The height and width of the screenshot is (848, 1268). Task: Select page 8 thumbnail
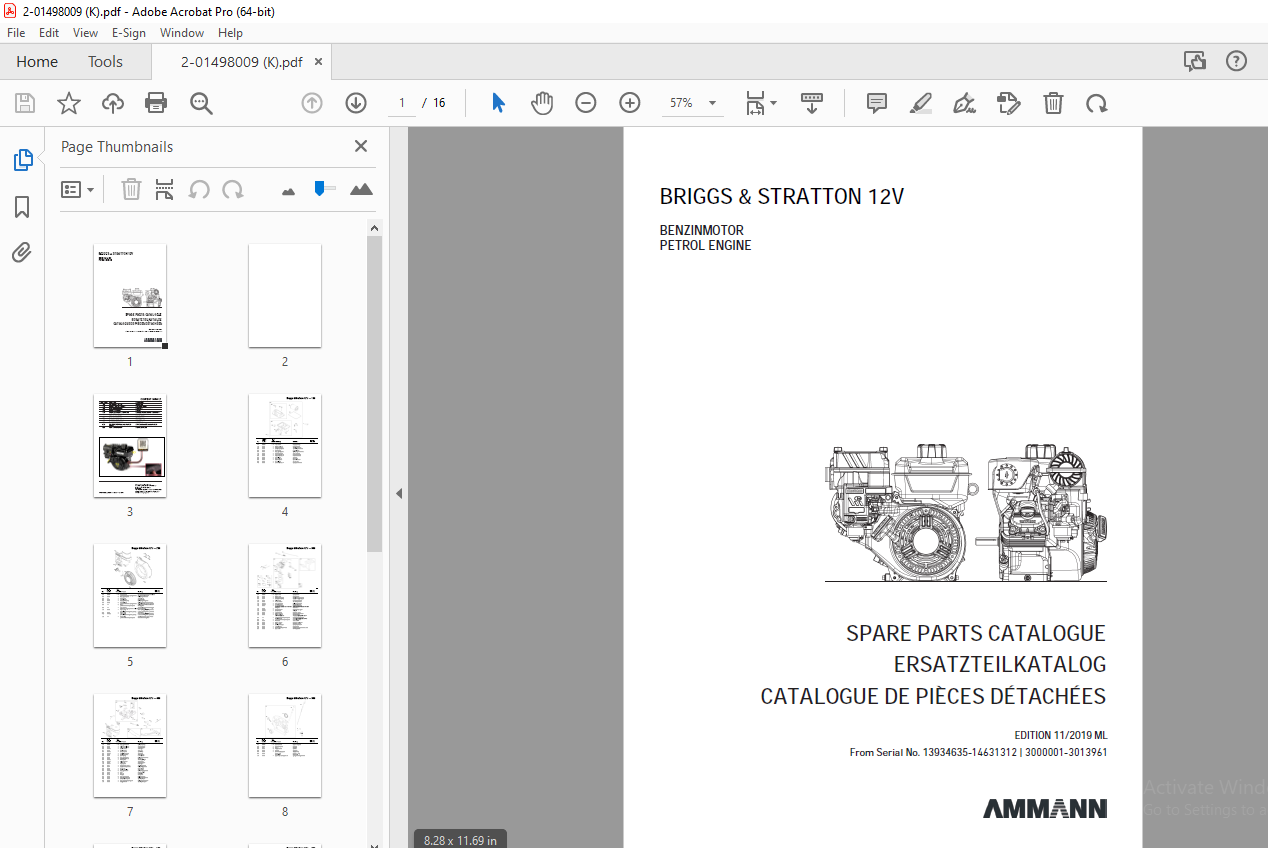(x=285, y=746)
